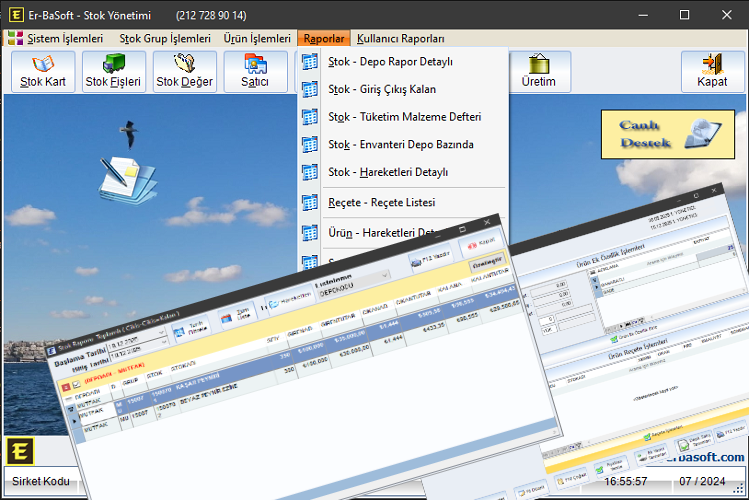749x500 pixels.
Task: Open Stok Değer from the toolbar
Action: click(x=184, y=72)
